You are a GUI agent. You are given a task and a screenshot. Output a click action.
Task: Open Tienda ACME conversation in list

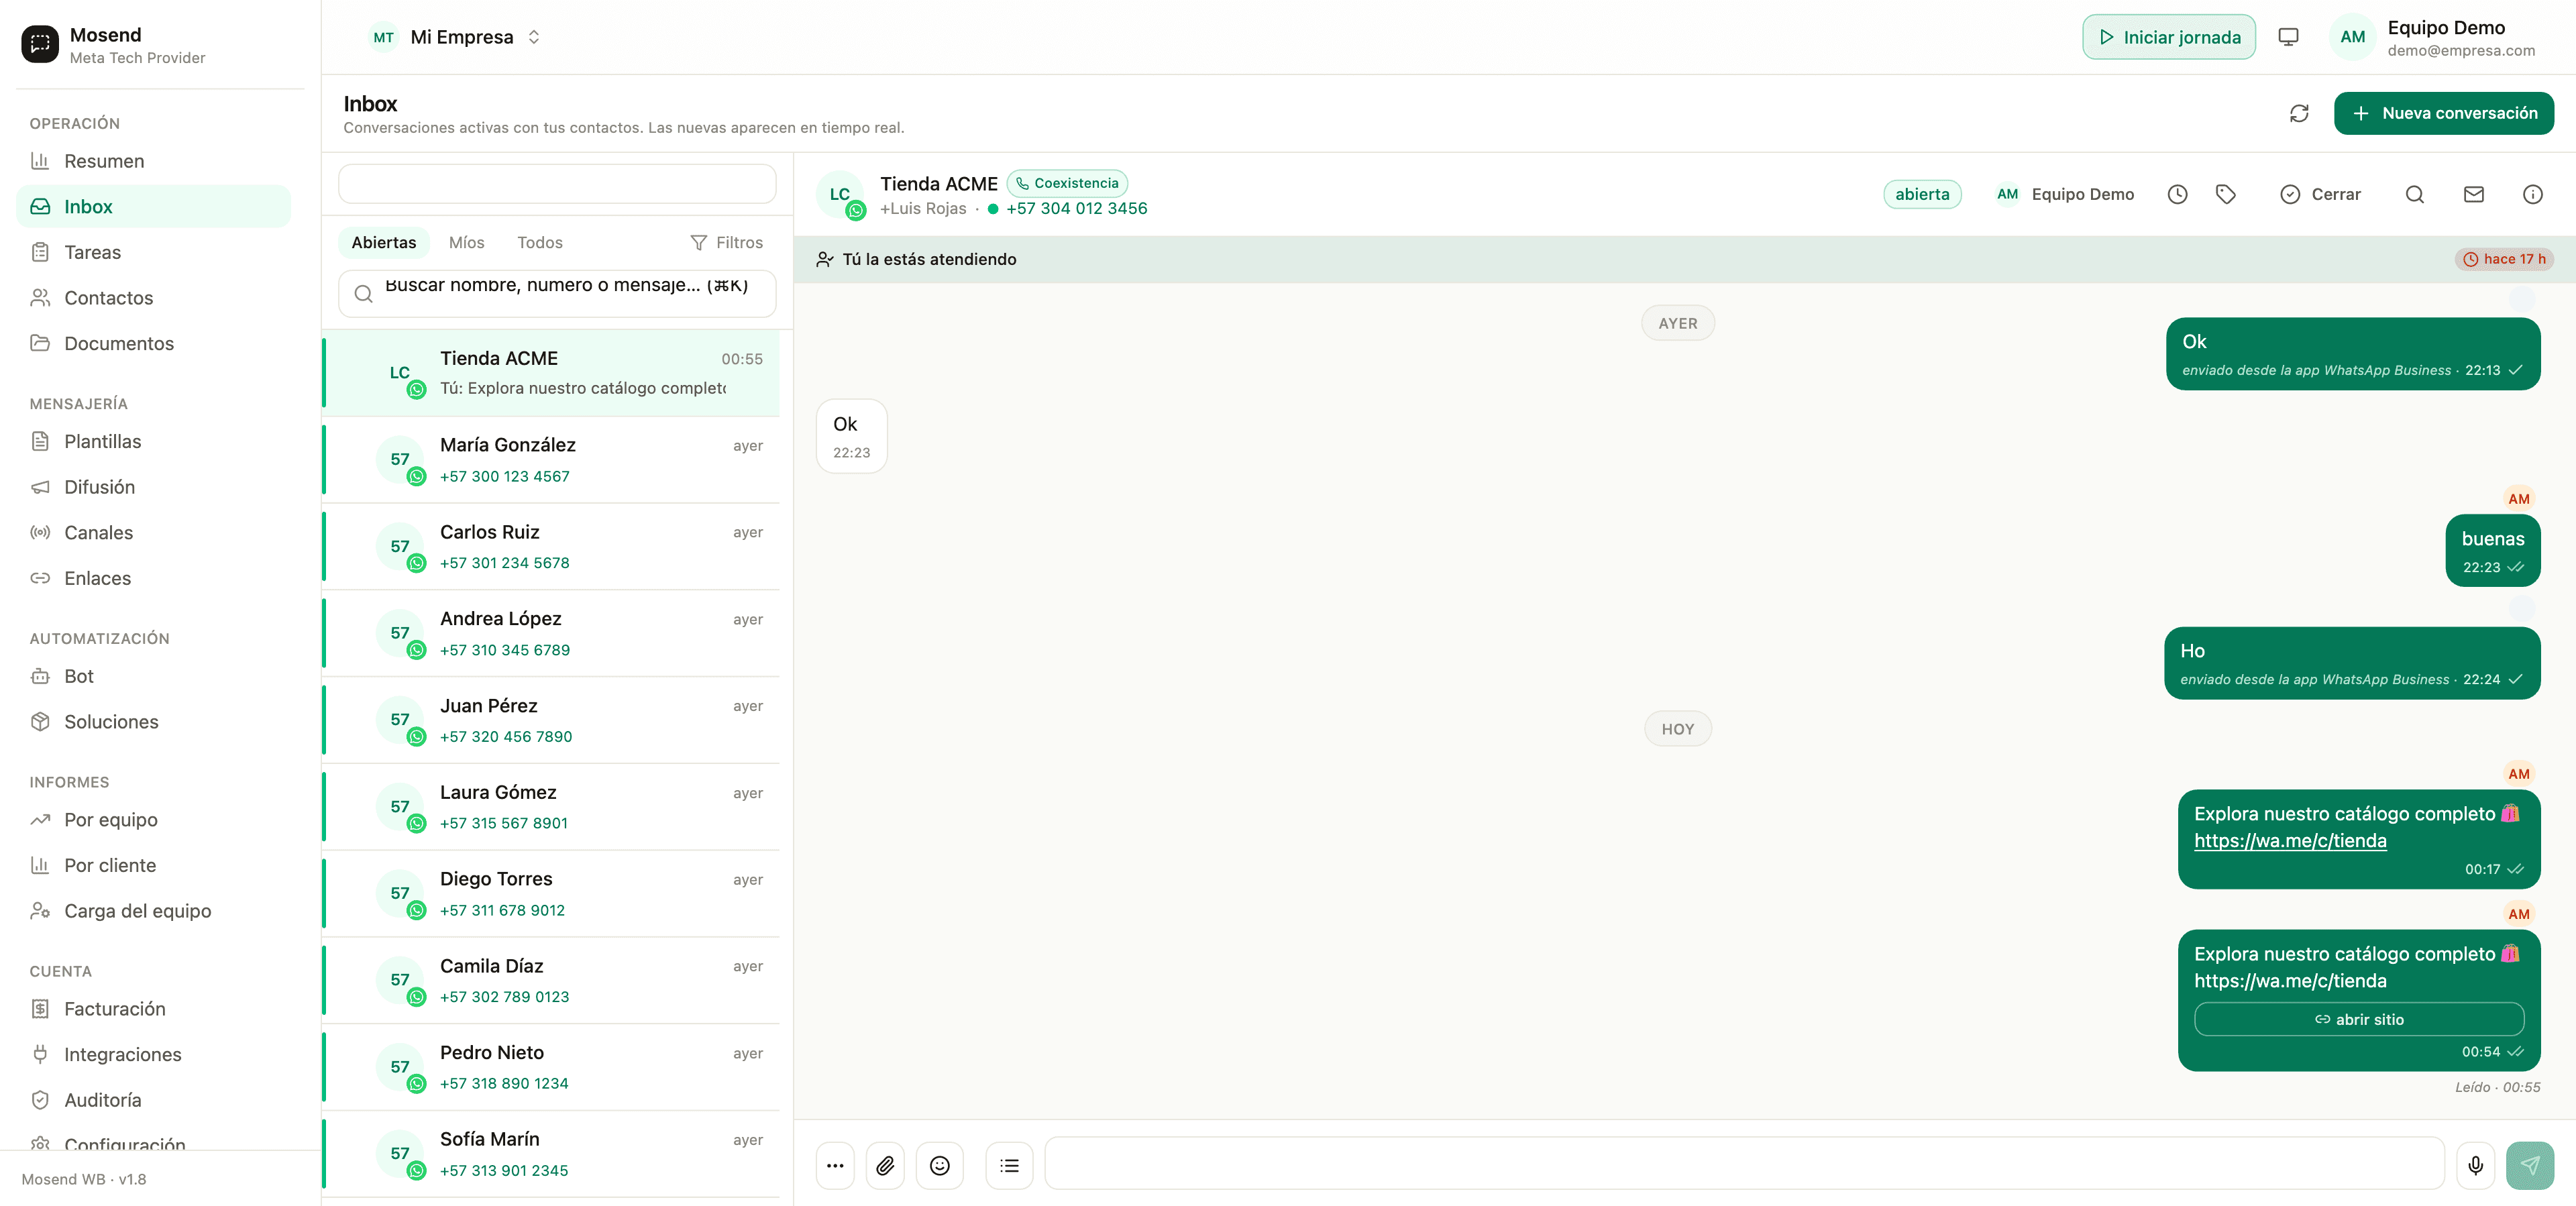(552, 373)
